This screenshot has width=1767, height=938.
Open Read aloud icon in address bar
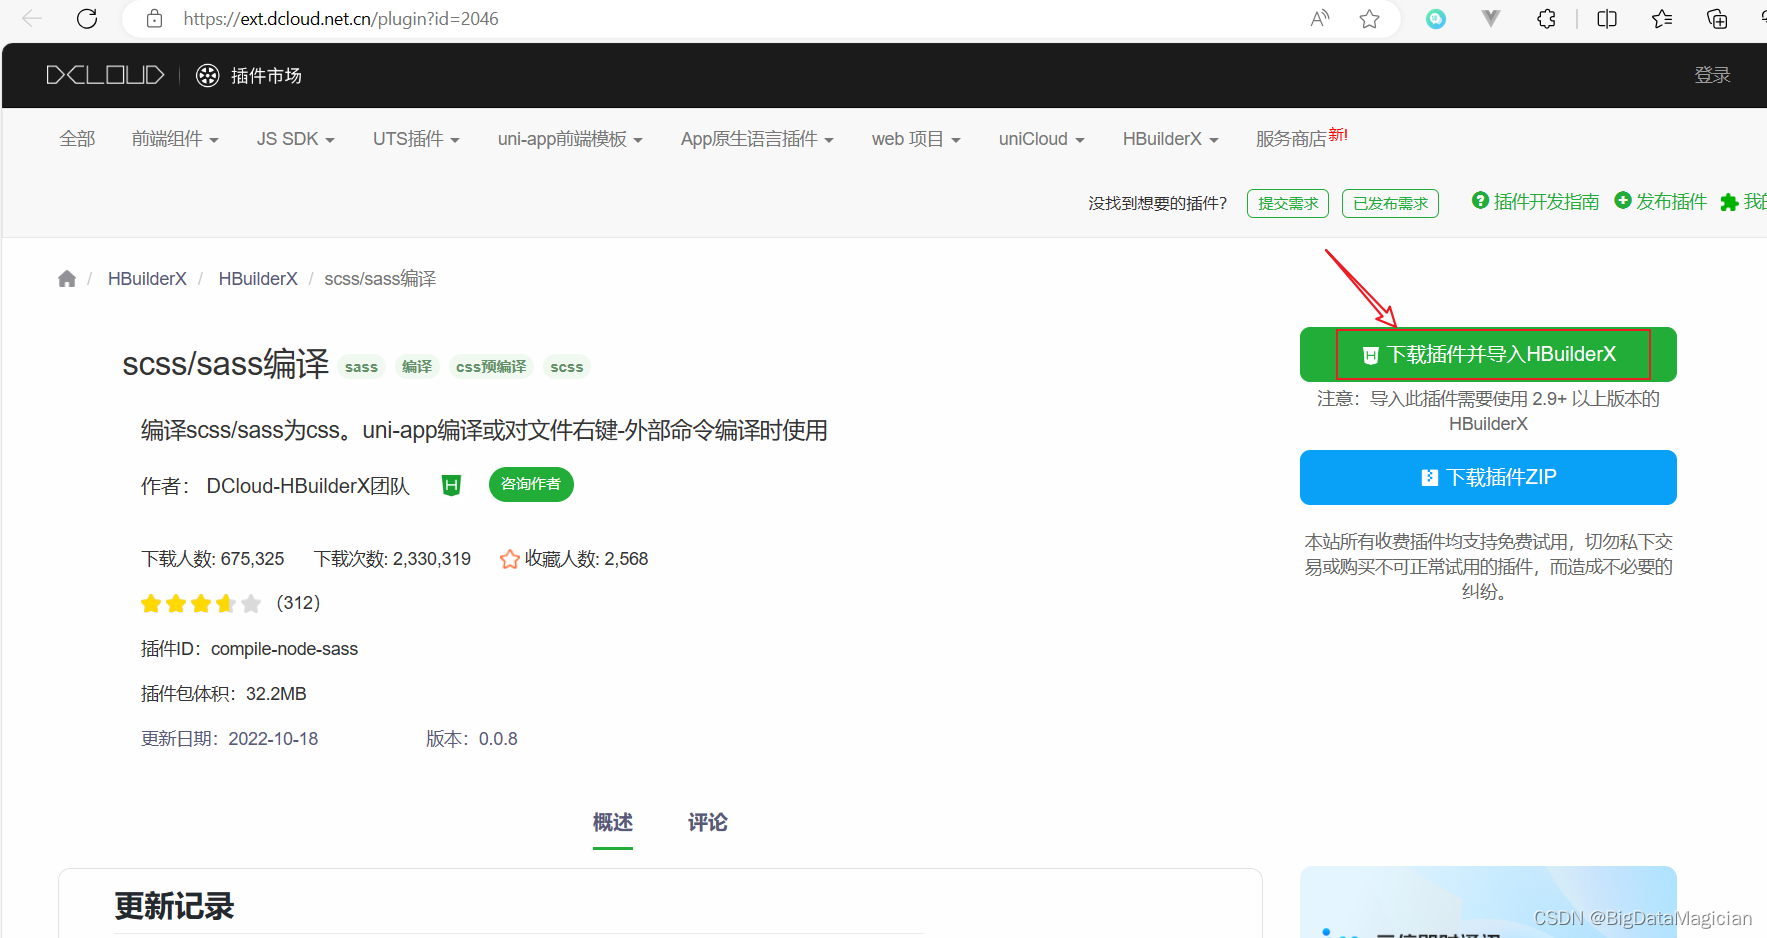point(1320,19)
